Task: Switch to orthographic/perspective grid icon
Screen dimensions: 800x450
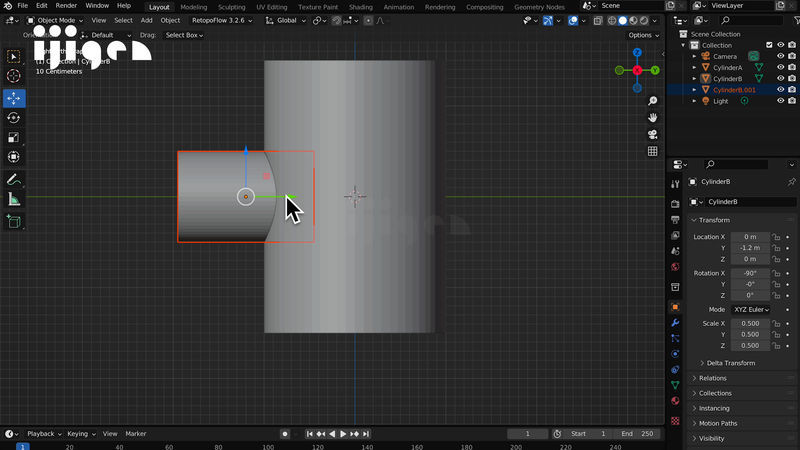Action: [652, 152]
